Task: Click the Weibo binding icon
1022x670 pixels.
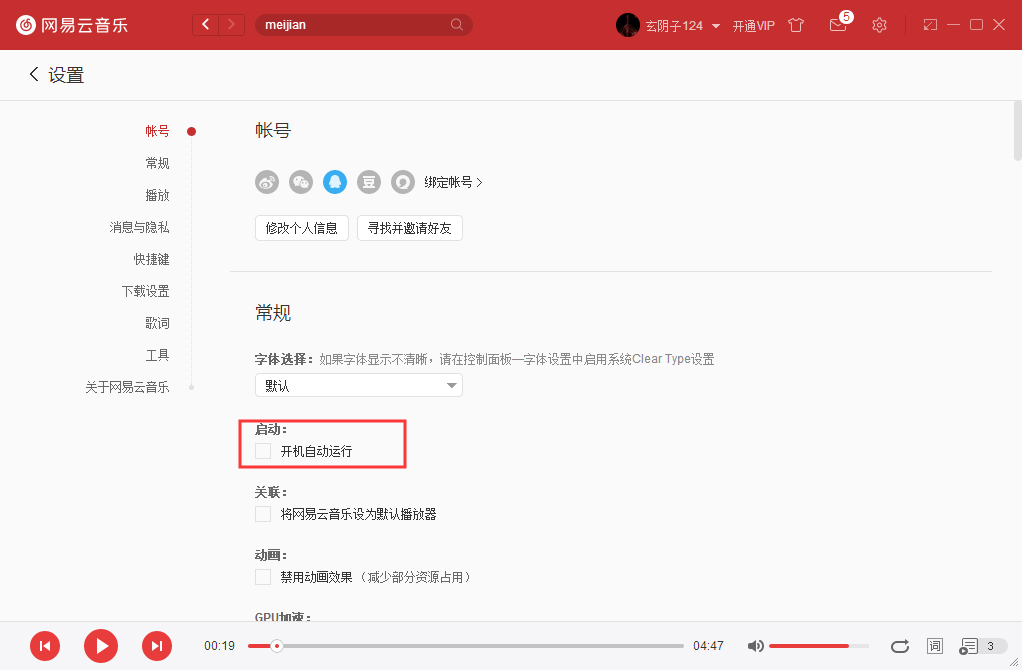Action: click(266, 182)
